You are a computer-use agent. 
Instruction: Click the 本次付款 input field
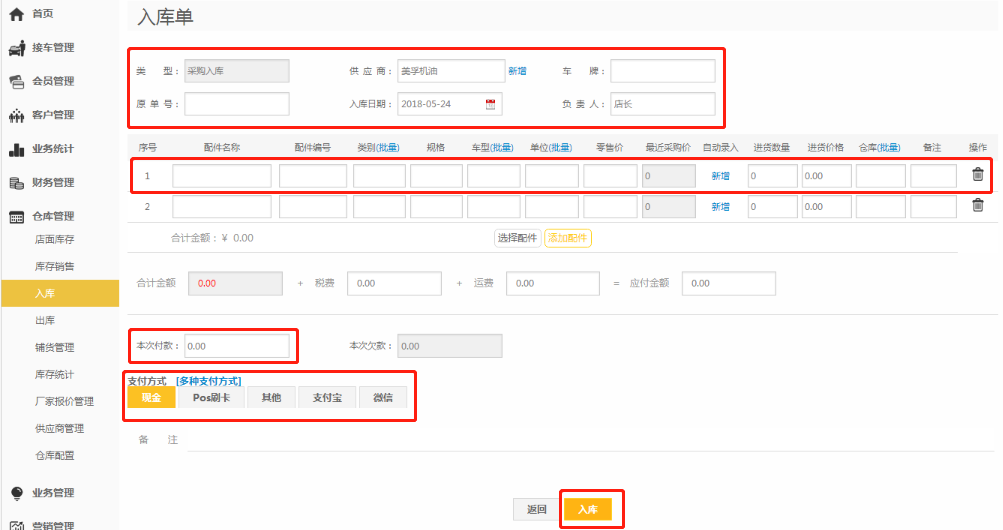click(236, 346)
